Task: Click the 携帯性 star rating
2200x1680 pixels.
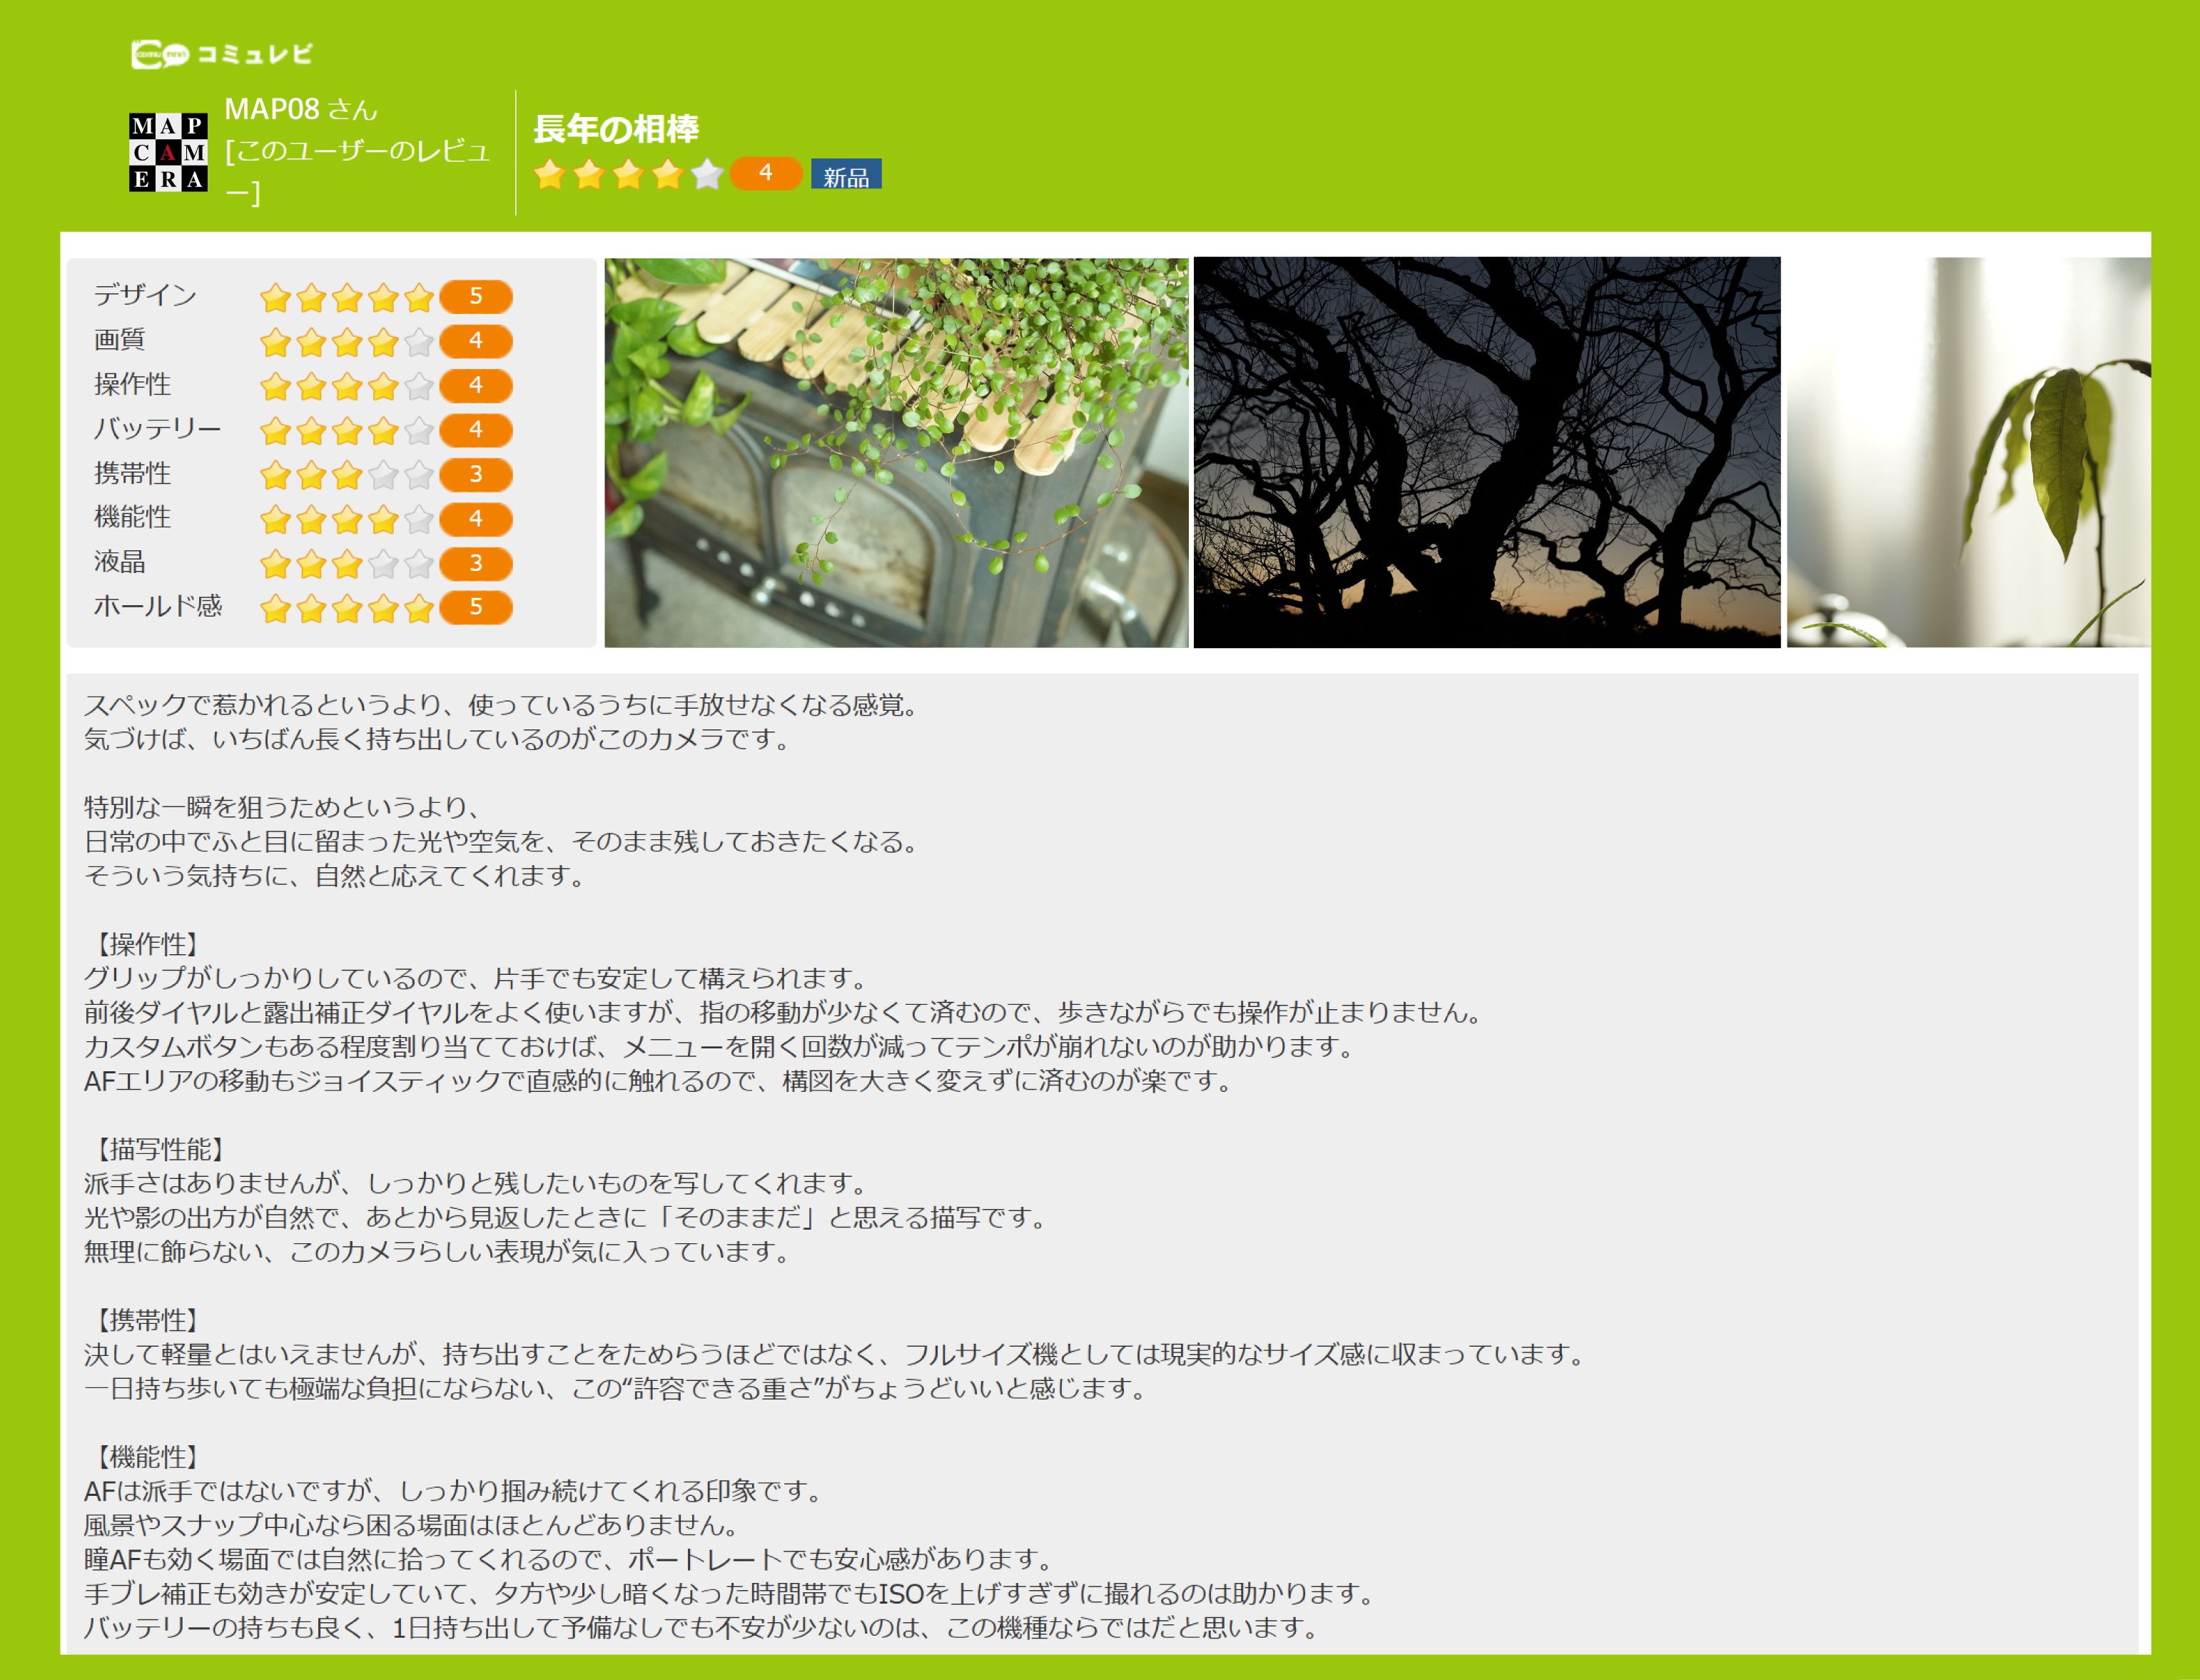Action: coord(347,475)
